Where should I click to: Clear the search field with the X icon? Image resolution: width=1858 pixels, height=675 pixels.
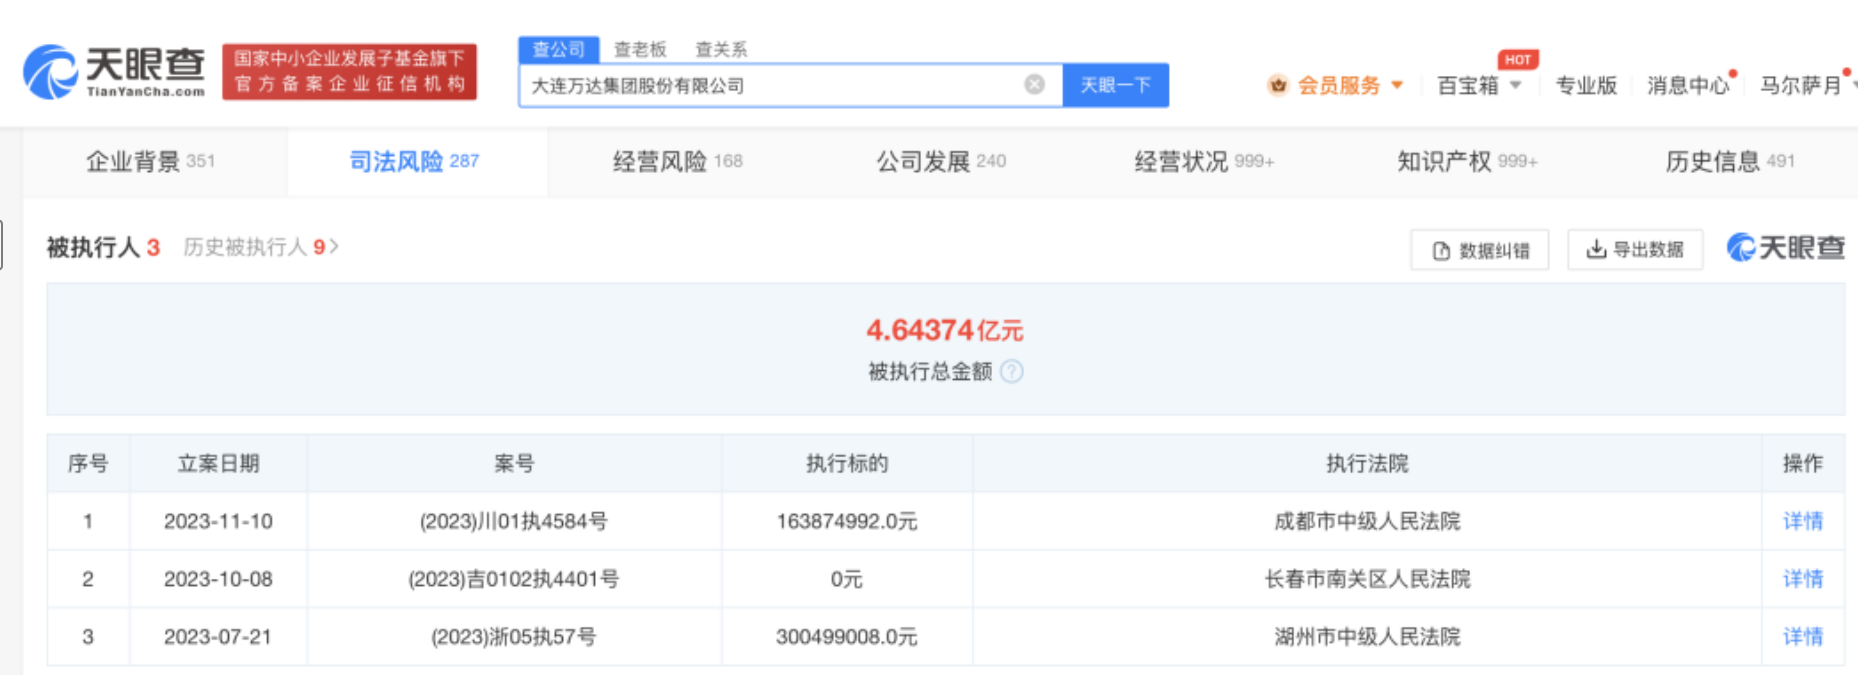coord(1035,85)
